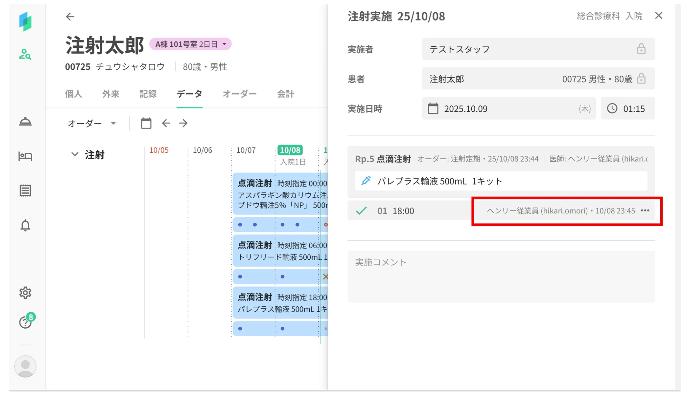Go to next dates with right arrow
This screenshot has height=406, width=693.
tap(182, 123)
